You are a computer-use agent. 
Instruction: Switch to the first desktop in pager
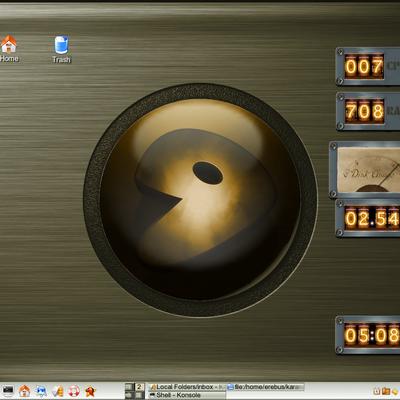[x=129, y=387]
